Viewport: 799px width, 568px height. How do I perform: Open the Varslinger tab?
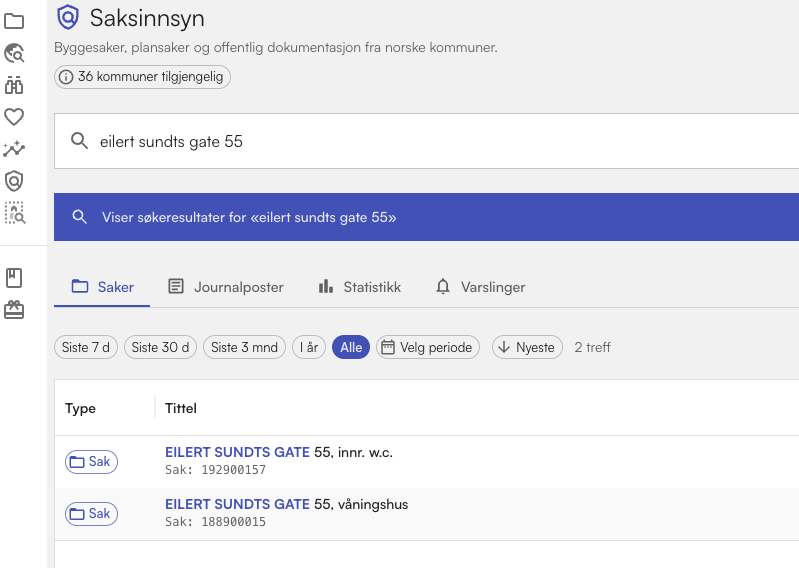point(481,287)
